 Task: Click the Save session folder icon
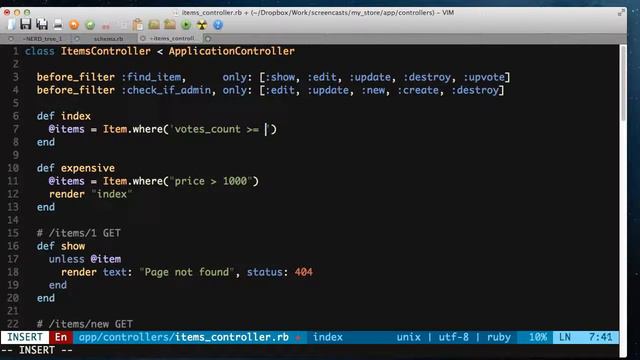click(170, 25)
